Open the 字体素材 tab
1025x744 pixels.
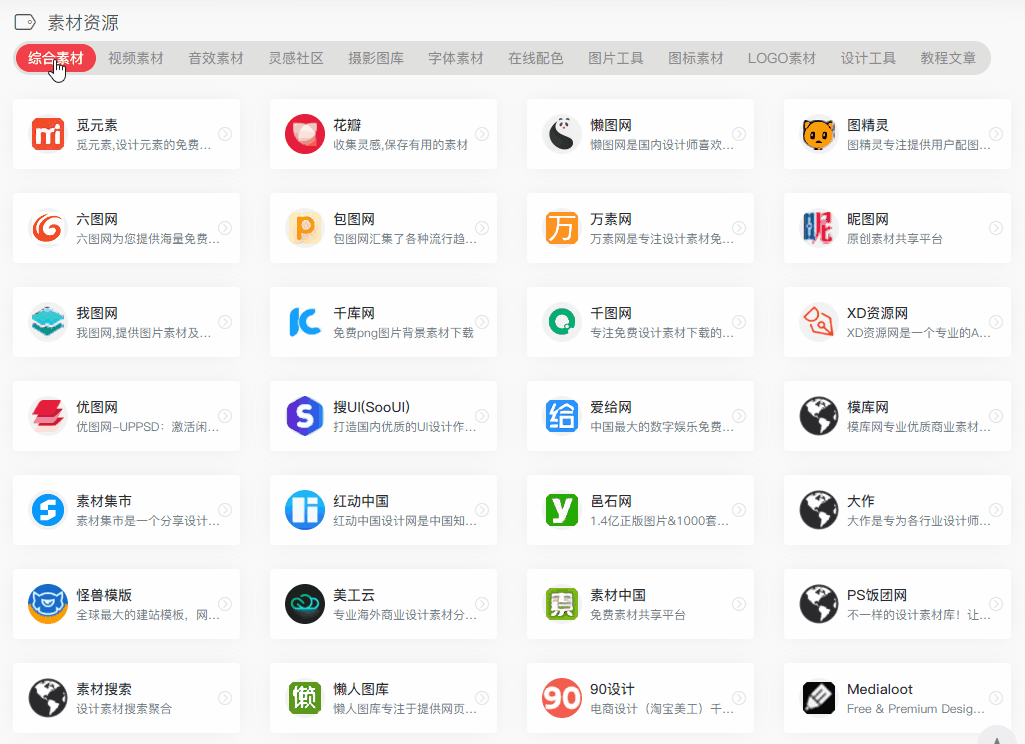[x=456, y=58]
